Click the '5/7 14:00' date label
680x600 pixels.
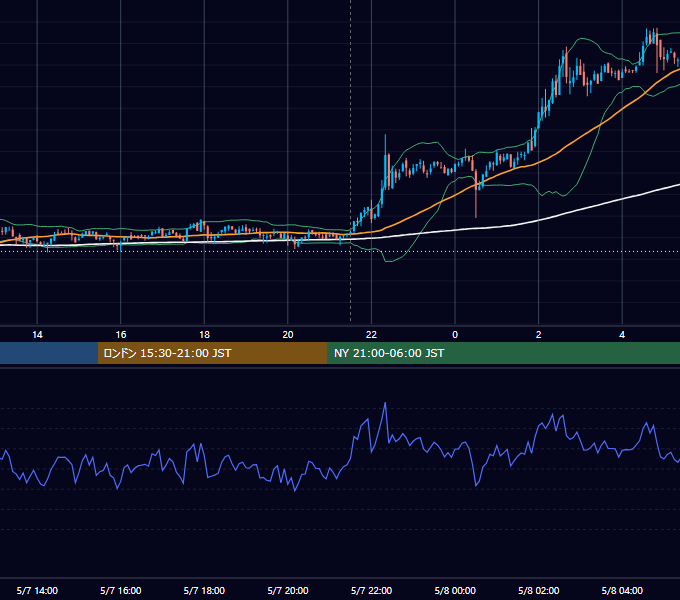click(37, 590)
